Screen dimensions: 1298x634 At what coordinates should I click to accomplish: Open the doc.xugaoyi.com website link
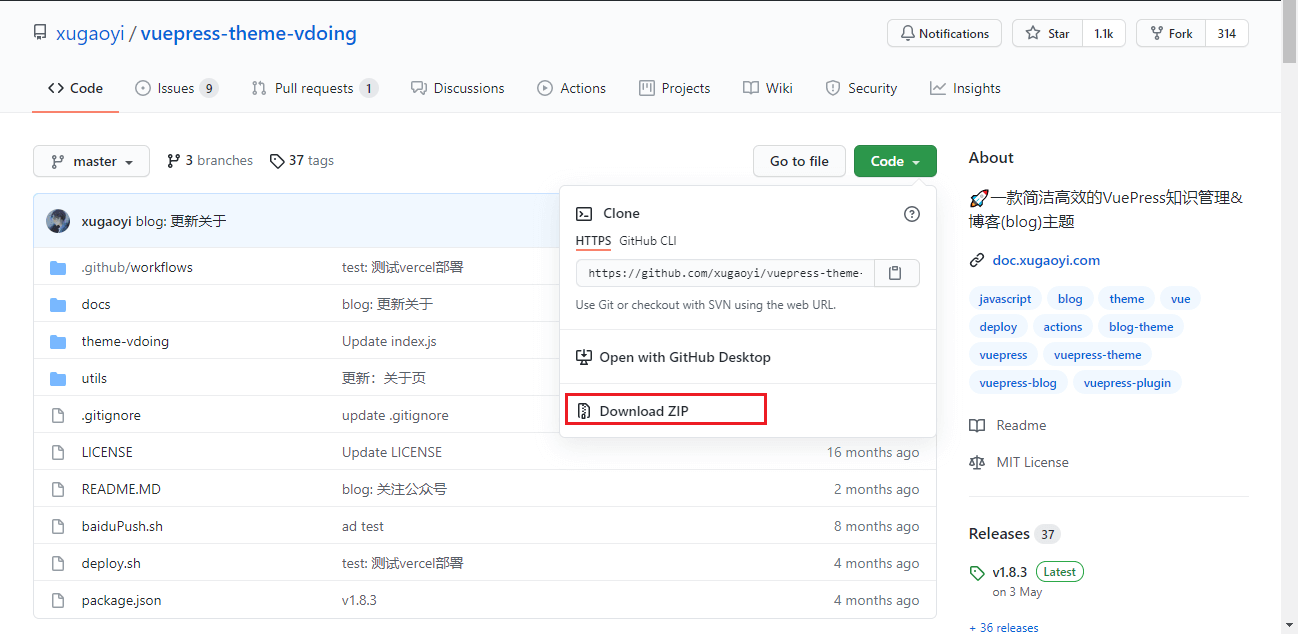[1046, 260]
